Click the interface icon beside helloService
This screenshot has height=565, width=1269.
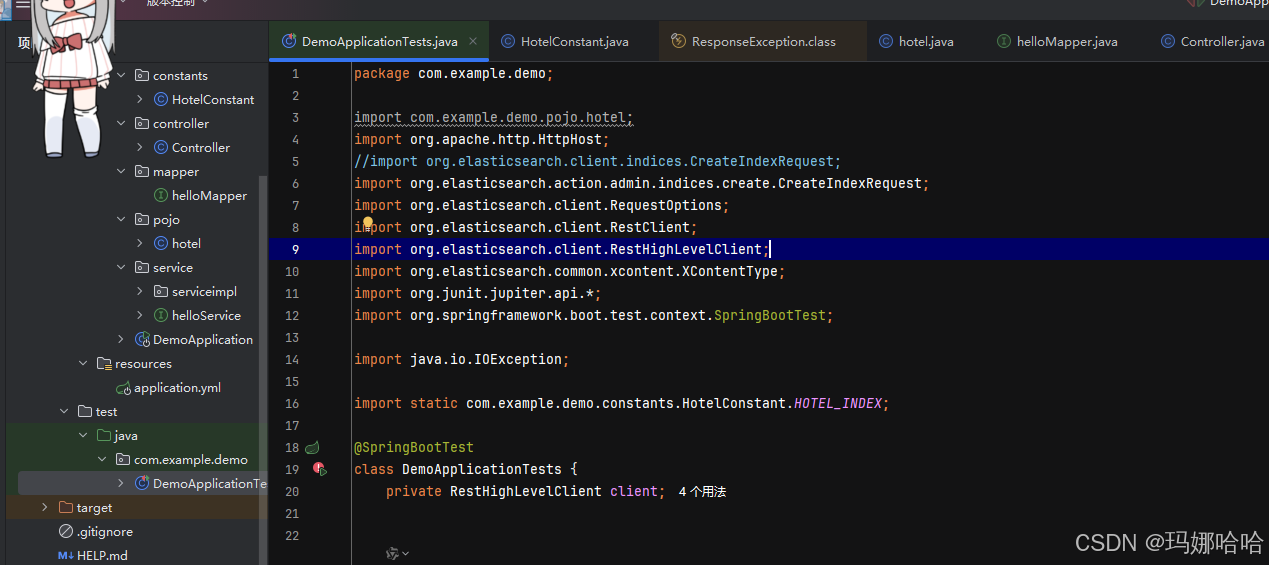(x=160, y=315)
